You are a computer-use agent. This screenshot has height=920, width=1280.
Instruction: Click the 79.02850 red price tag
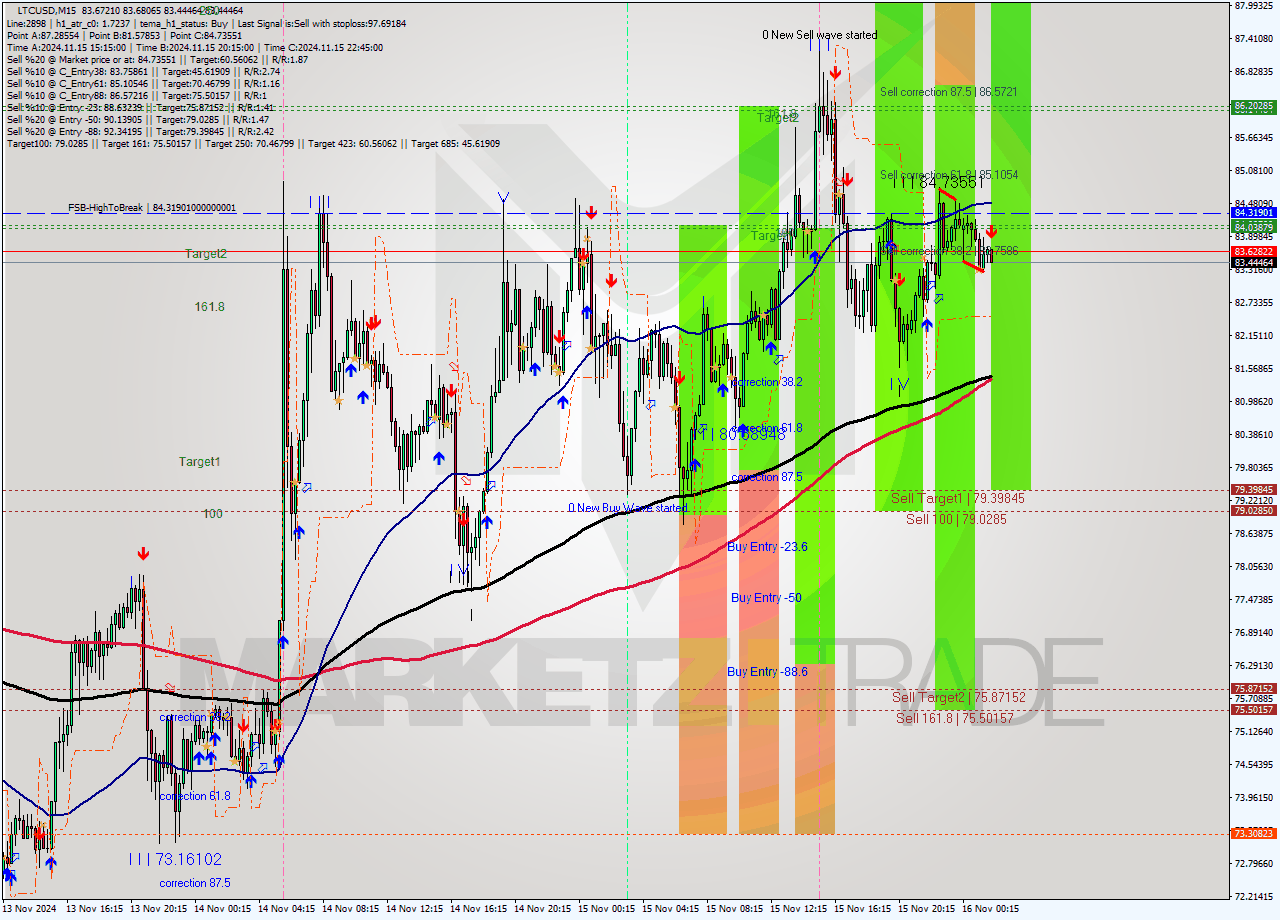pyautogui.click(x=1254, y=511)
